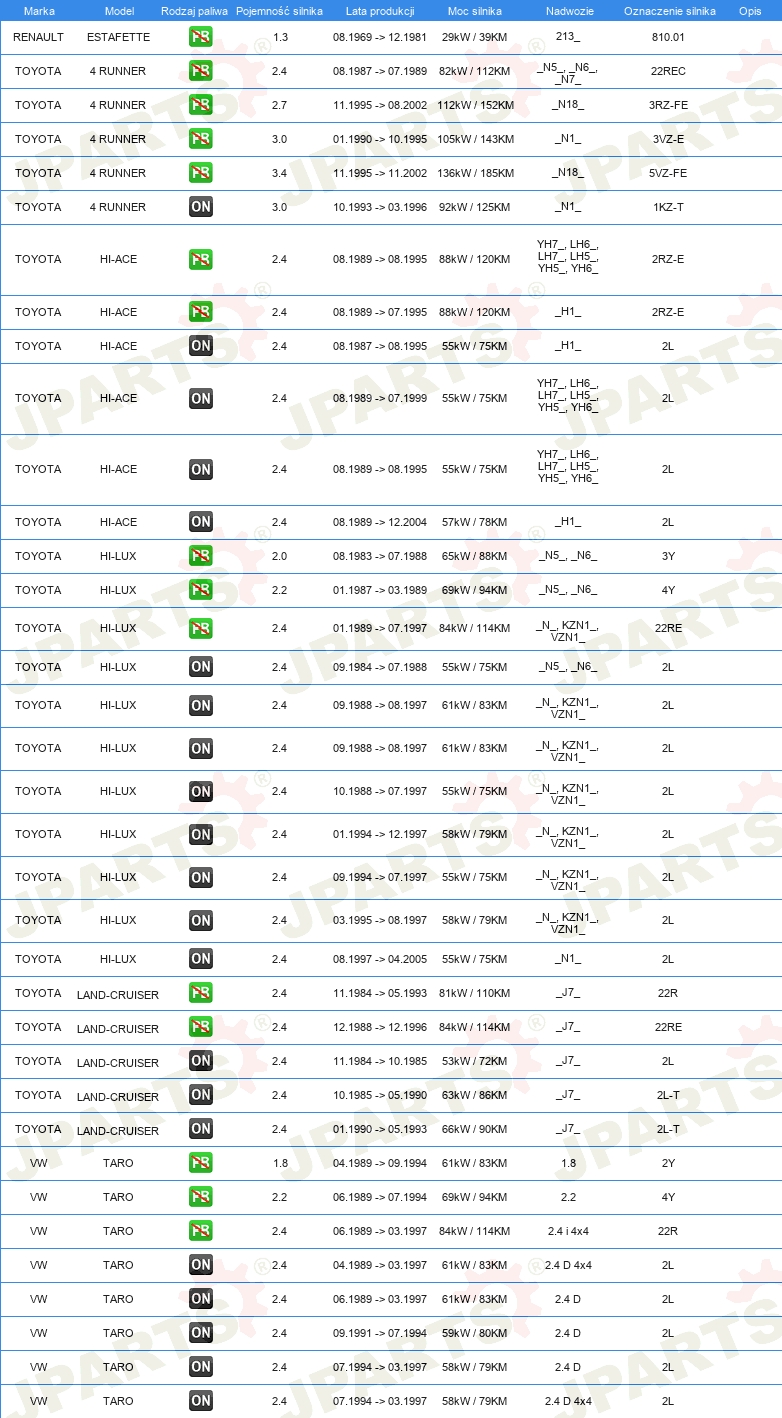
Task: Click petrol icon in VW Taro 2Y 4Y 2.2 row
Action: pyautogui.click(x=201, y=1197)
